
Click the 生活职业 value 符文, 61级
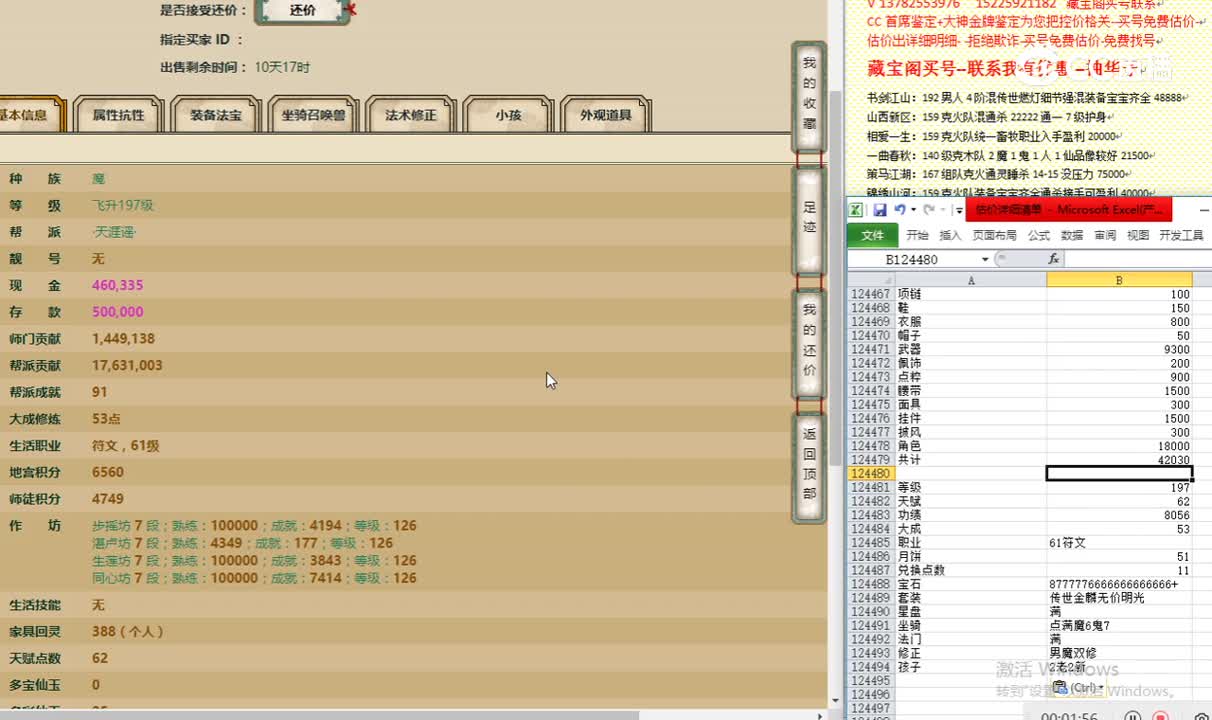pos(126,445)
